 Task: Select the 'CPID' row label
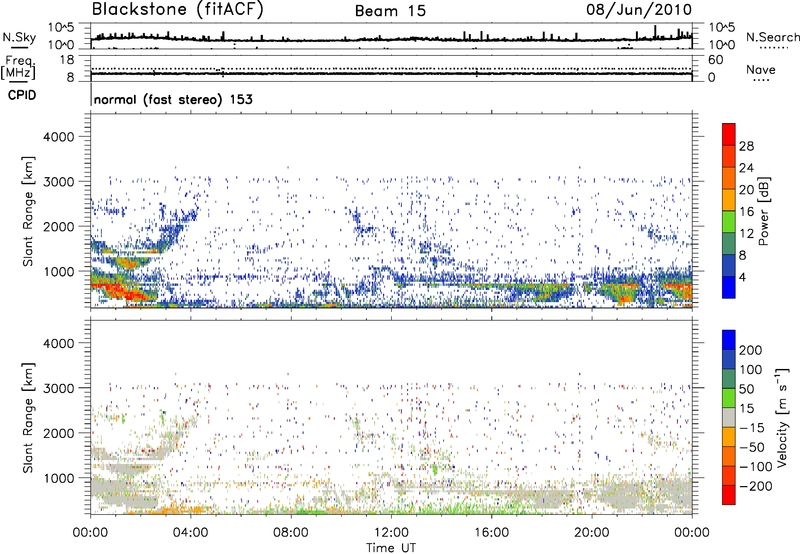[x=22, y=95]
